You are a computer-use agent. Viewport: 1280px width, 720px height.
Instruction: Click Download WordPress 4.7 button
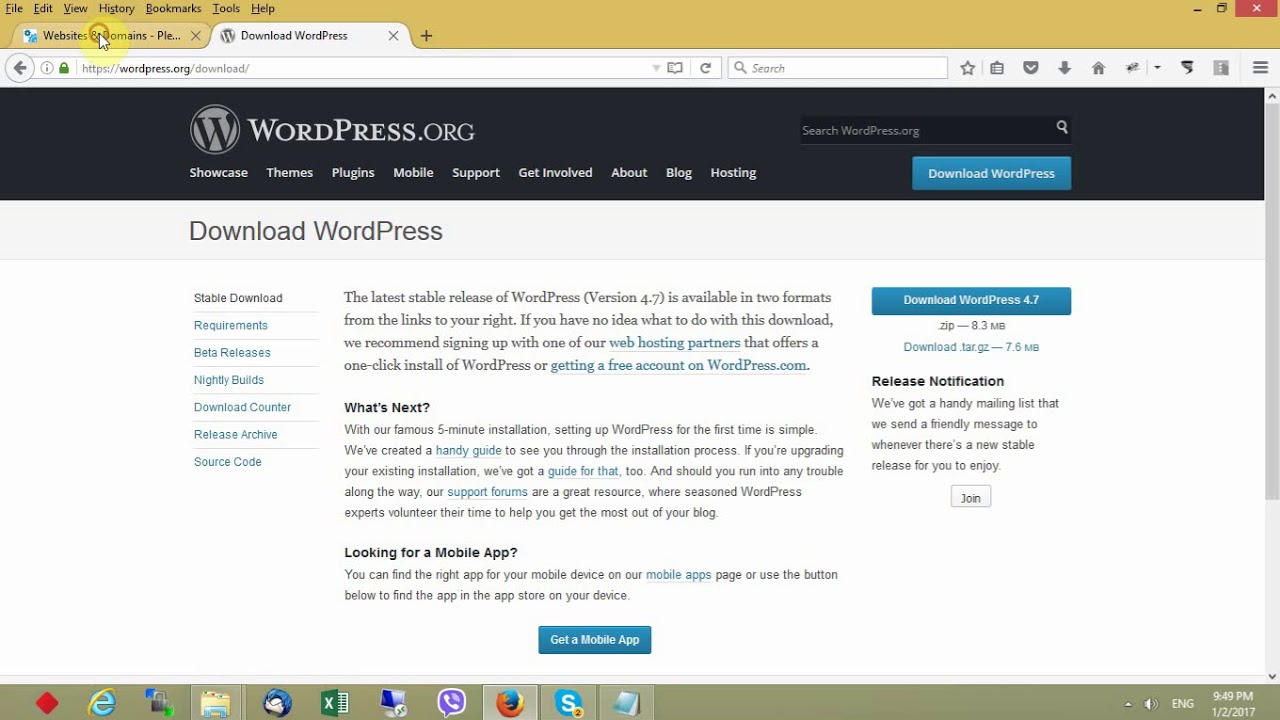click(x=971, y=300)
